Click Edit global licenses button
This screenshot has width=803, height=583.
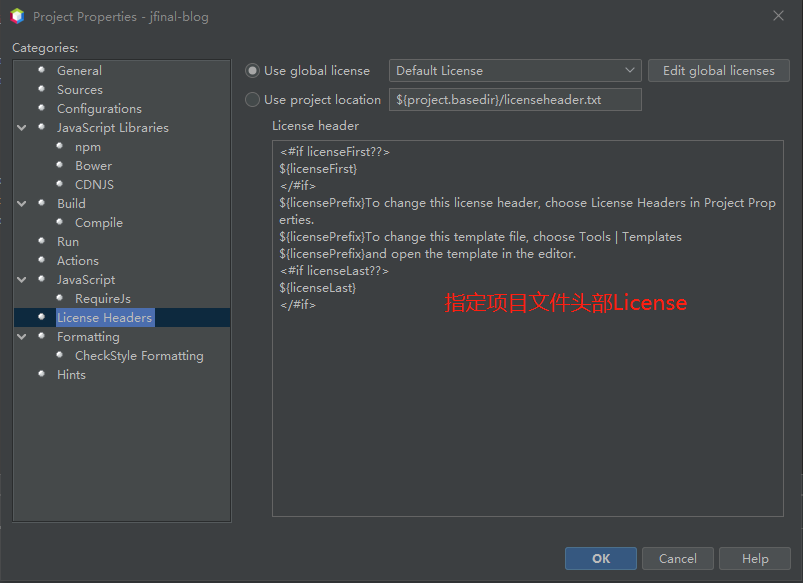718,71
